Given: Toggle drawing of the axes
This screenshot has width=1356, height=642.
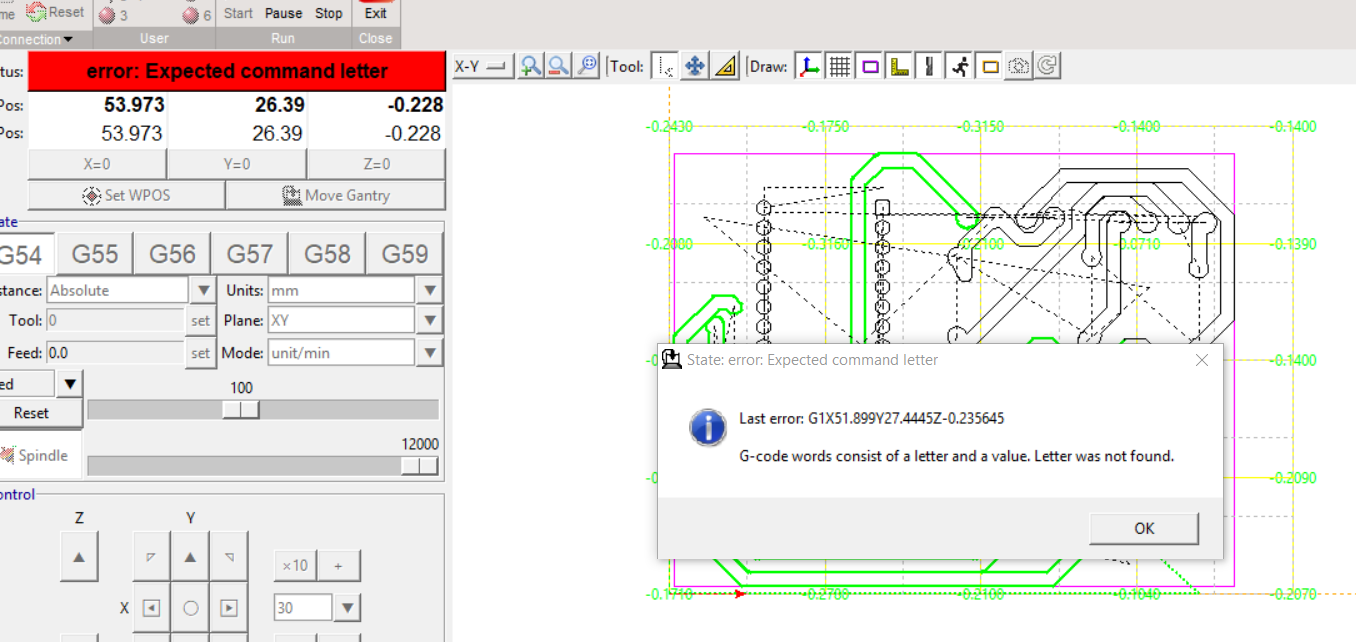Looking at the screenshot, I should pos(809,66).
